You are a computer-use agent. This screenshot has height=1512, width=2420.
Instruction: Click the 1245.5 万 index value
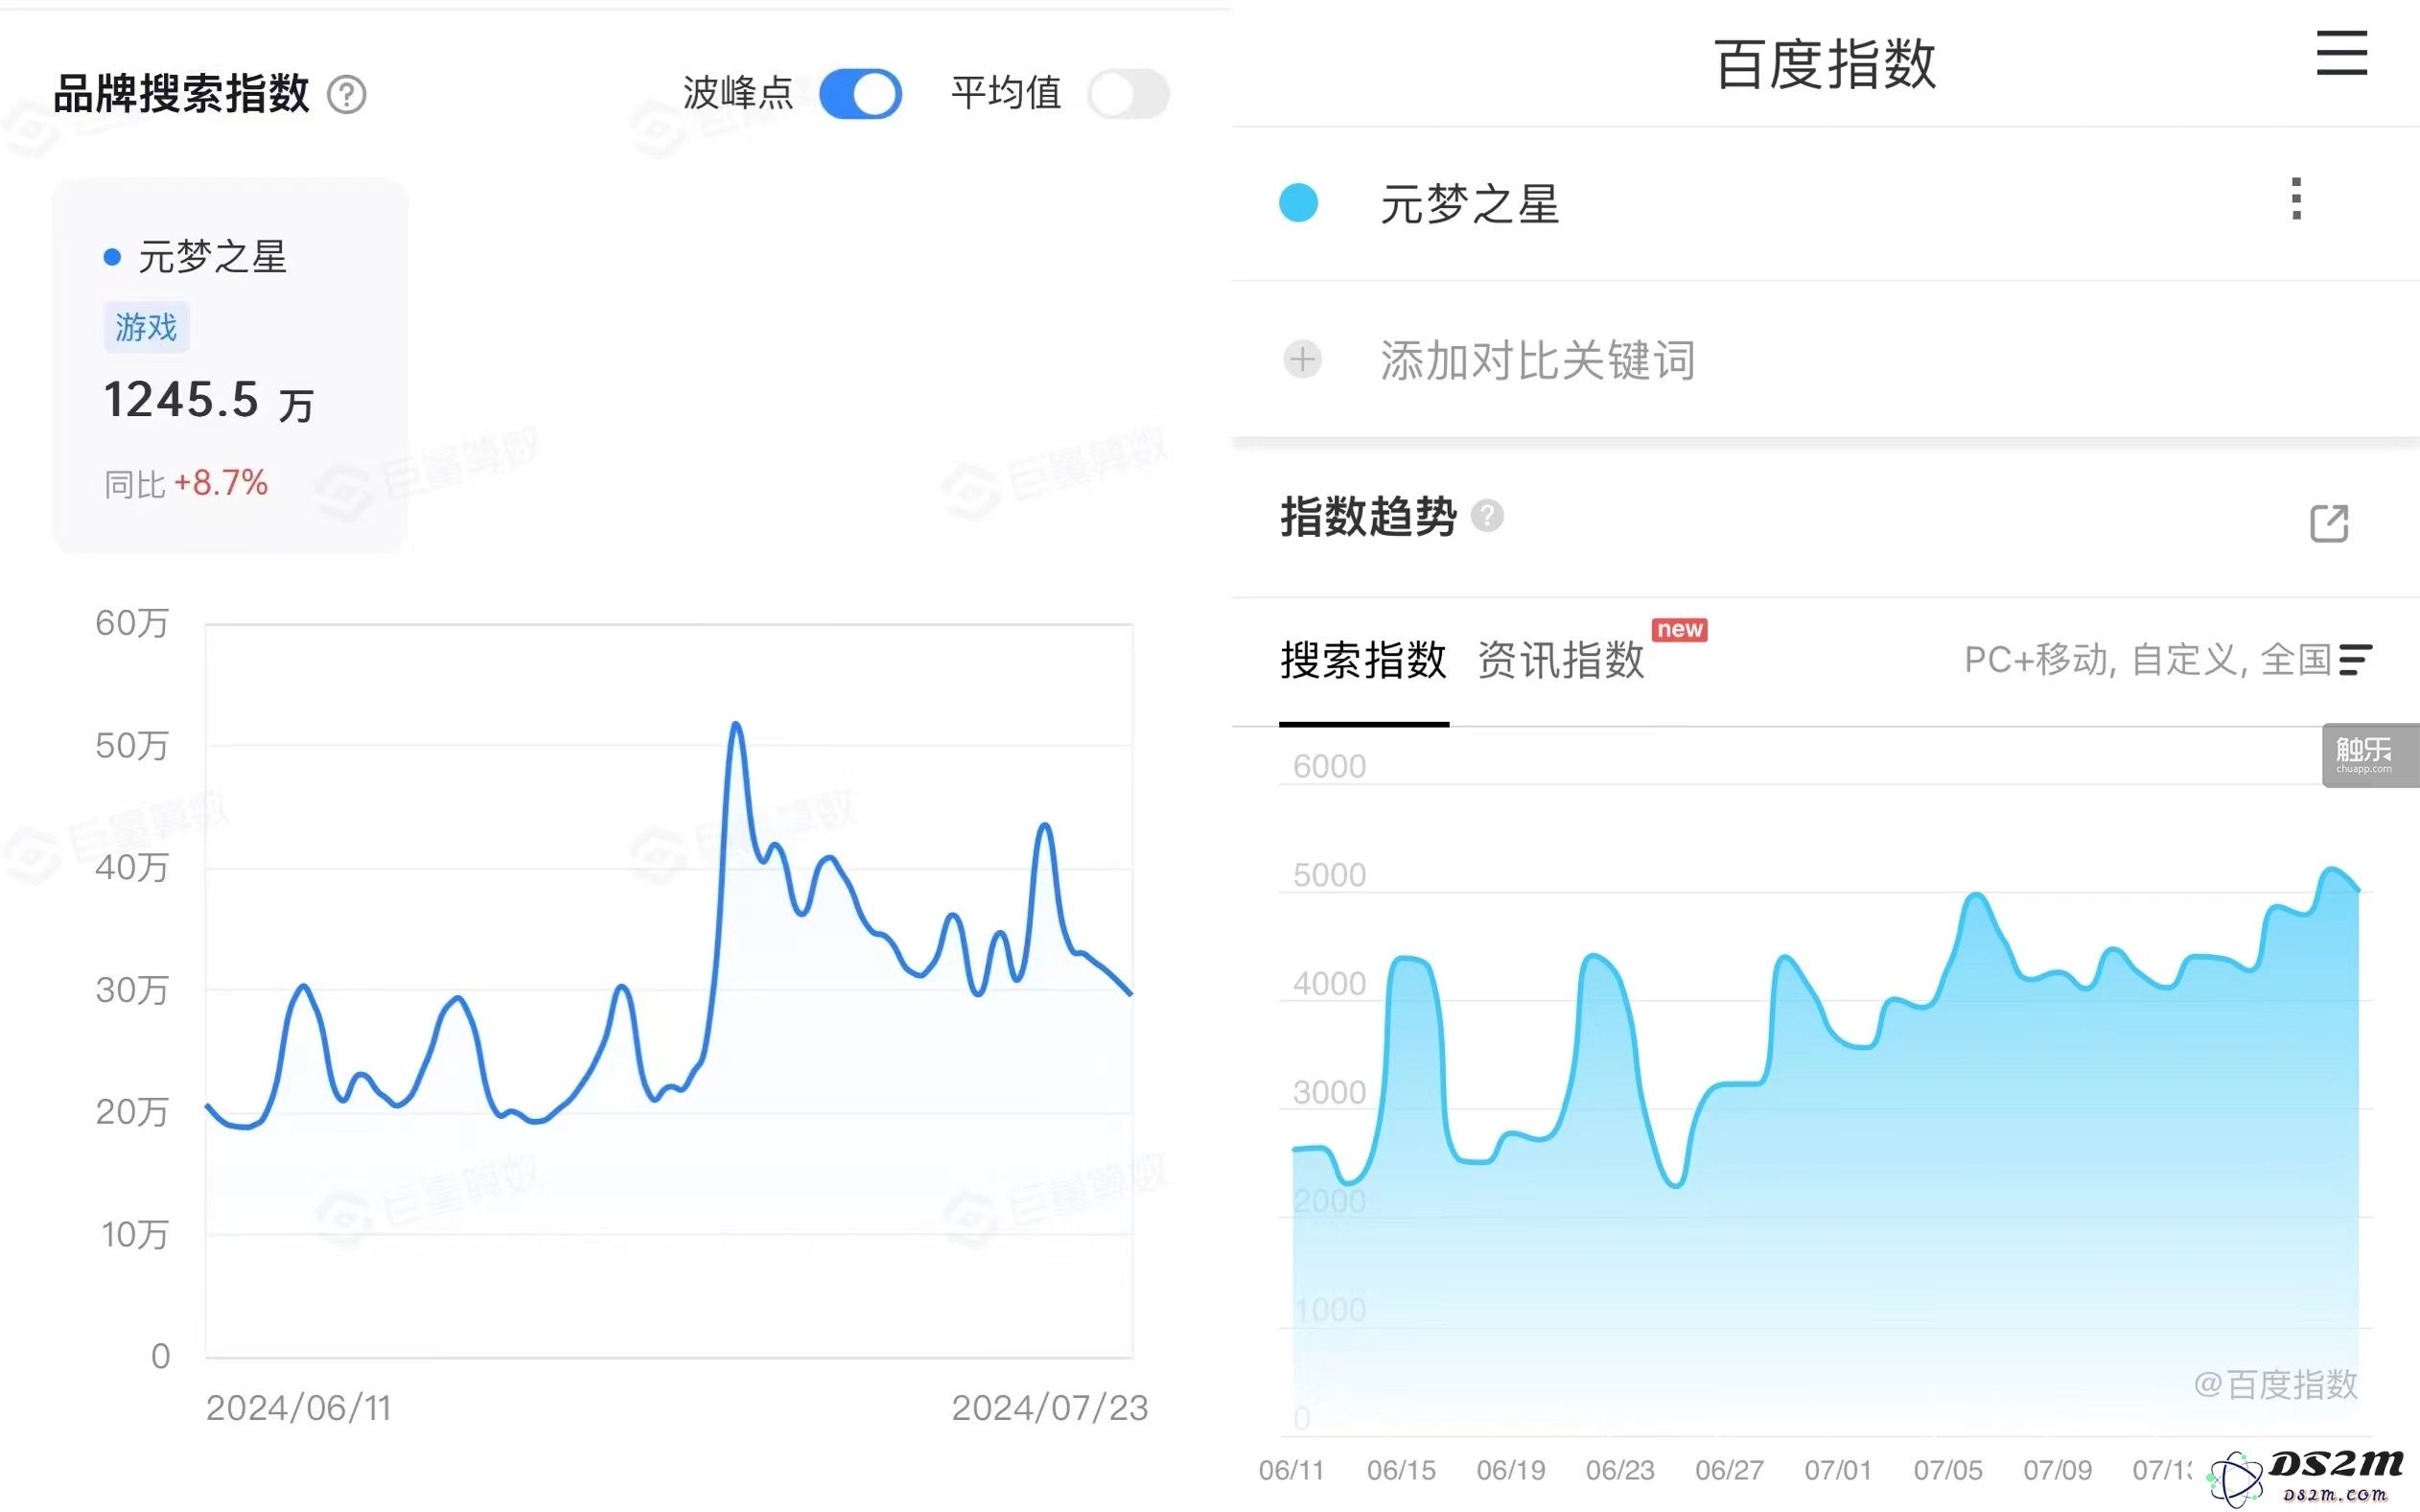point(209,401)
